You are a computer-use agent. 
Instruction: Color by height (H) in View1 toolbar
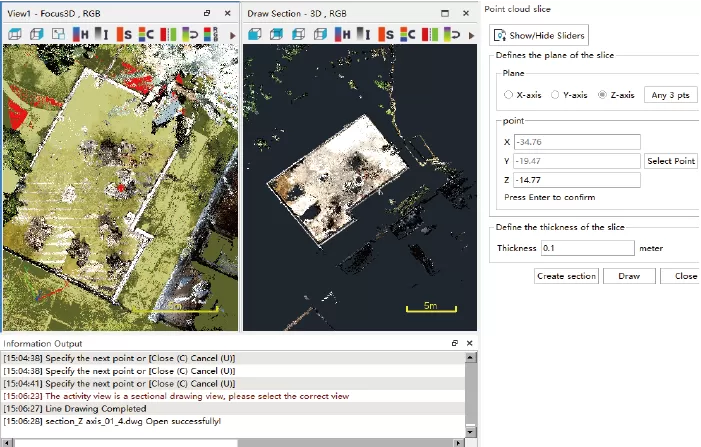point(80,34)
